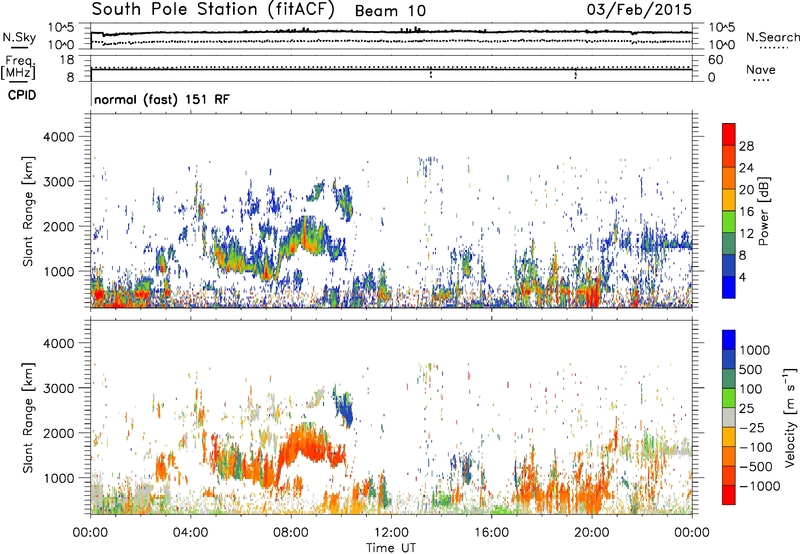800x554 pixels.
Task: Click the blue bottom segment of the power colorbar
Action: 729,287
